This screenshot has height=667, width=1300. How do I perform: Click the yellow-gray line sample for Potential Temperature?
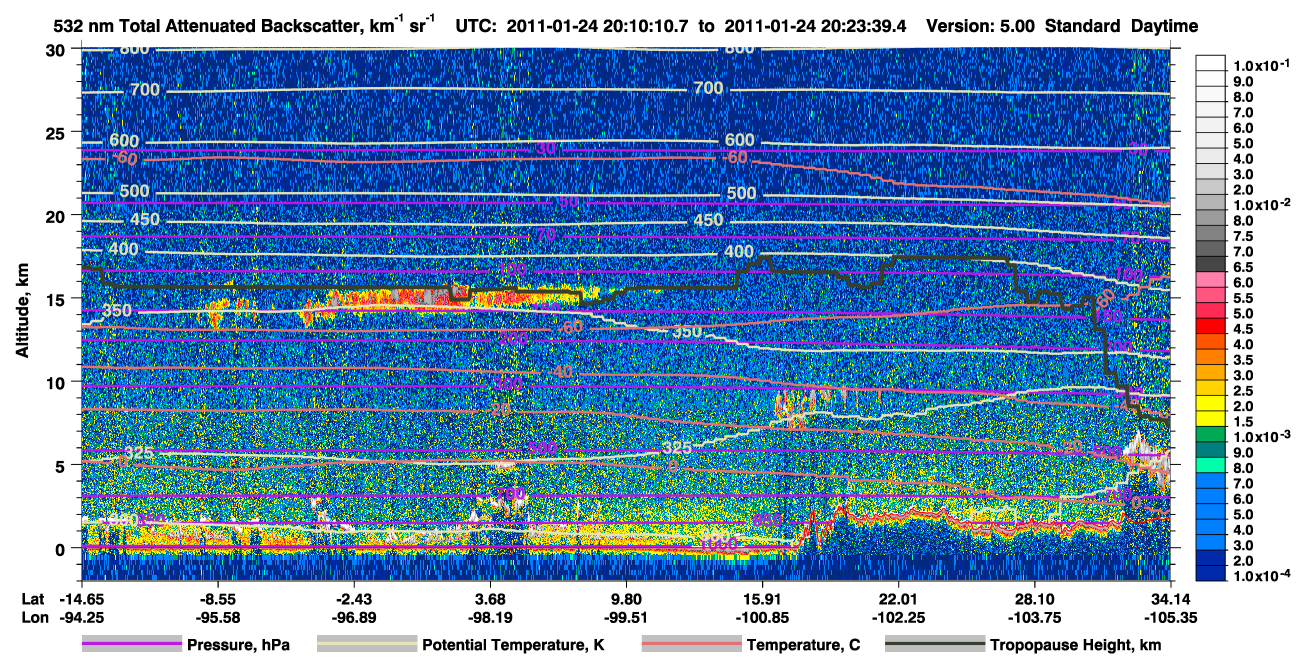(x=366, y=645)
